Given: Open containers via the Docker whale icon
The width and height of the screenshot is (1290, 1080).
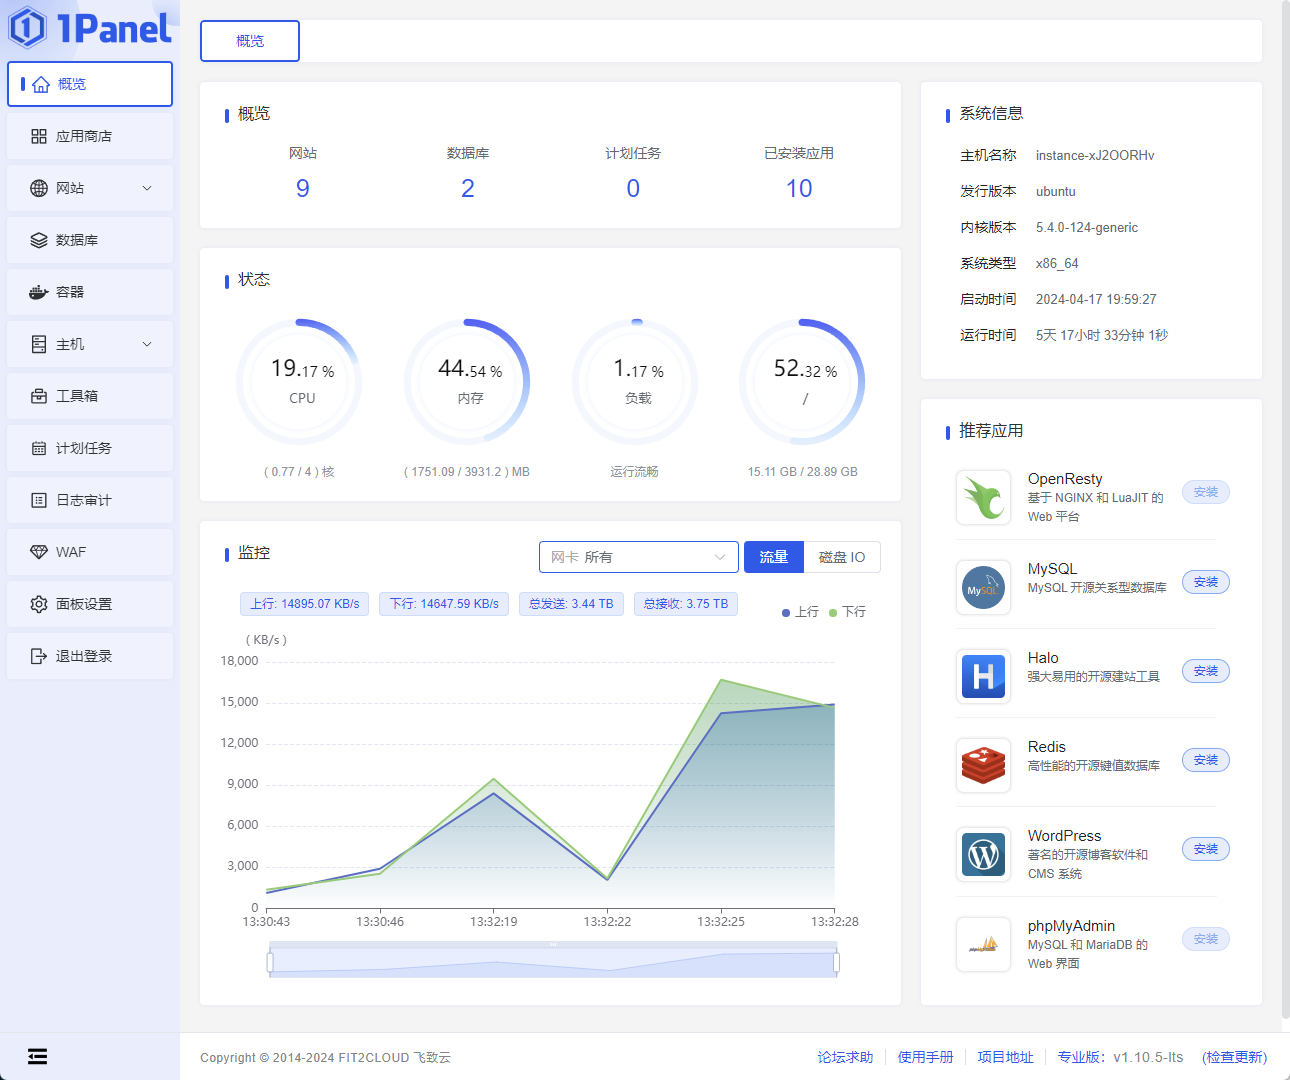Looking at the screenshot, I should (x=39, y=292).
